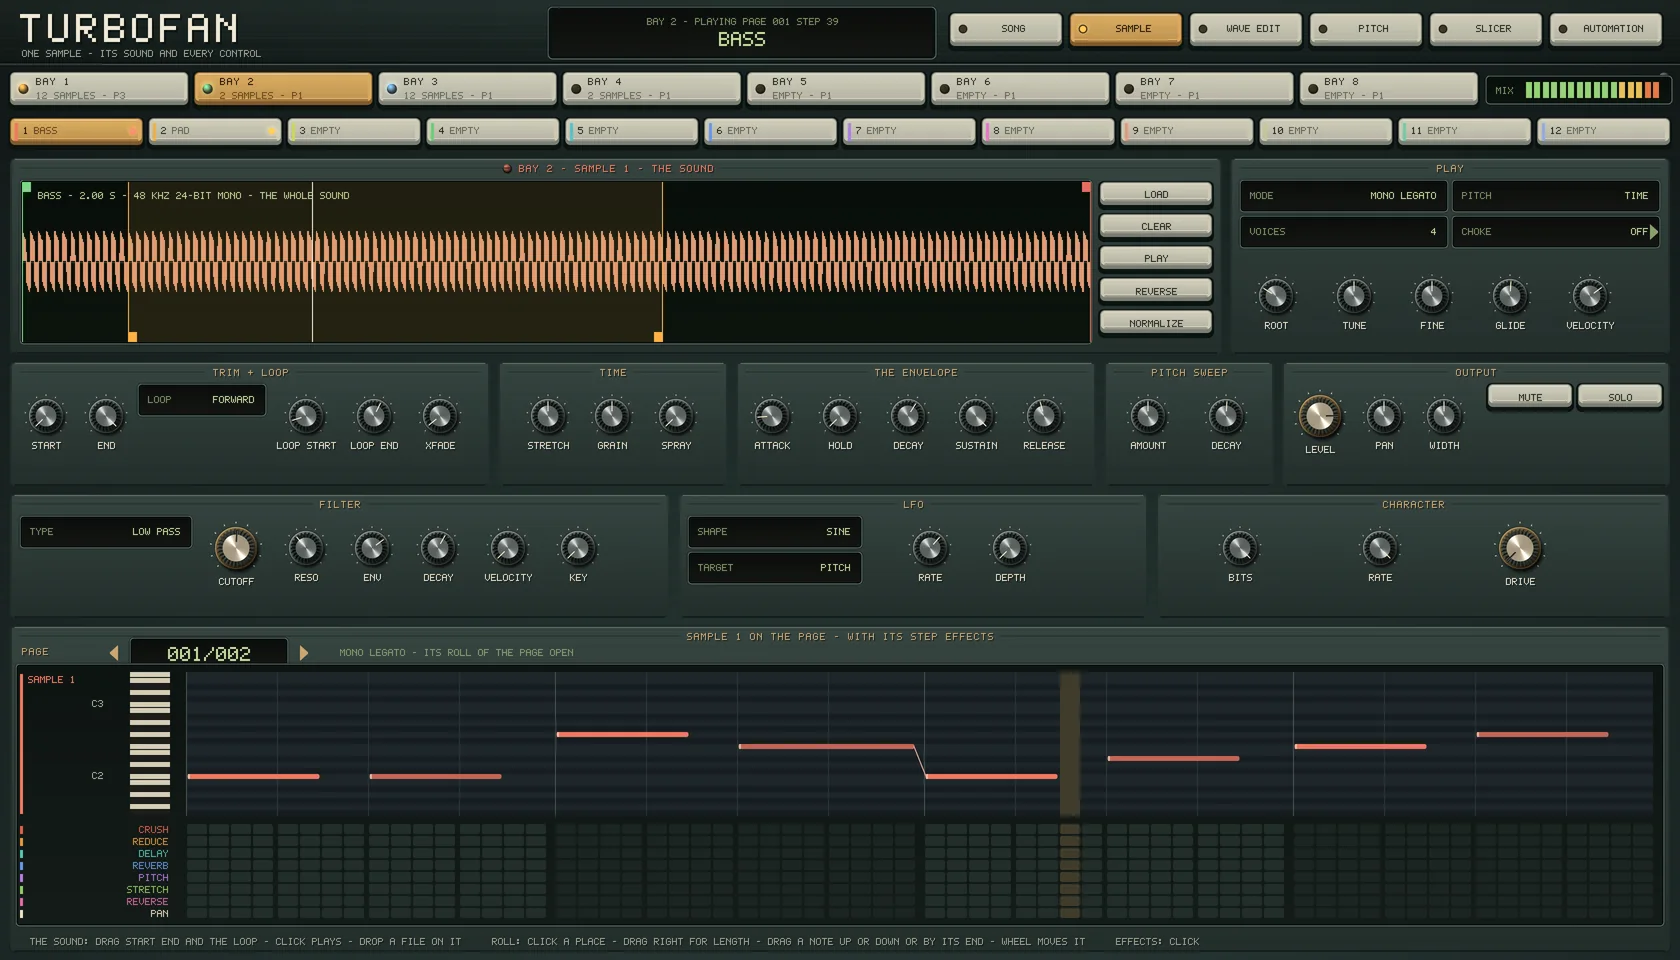Switch to the SONG tab

(x=1005, y=29)
